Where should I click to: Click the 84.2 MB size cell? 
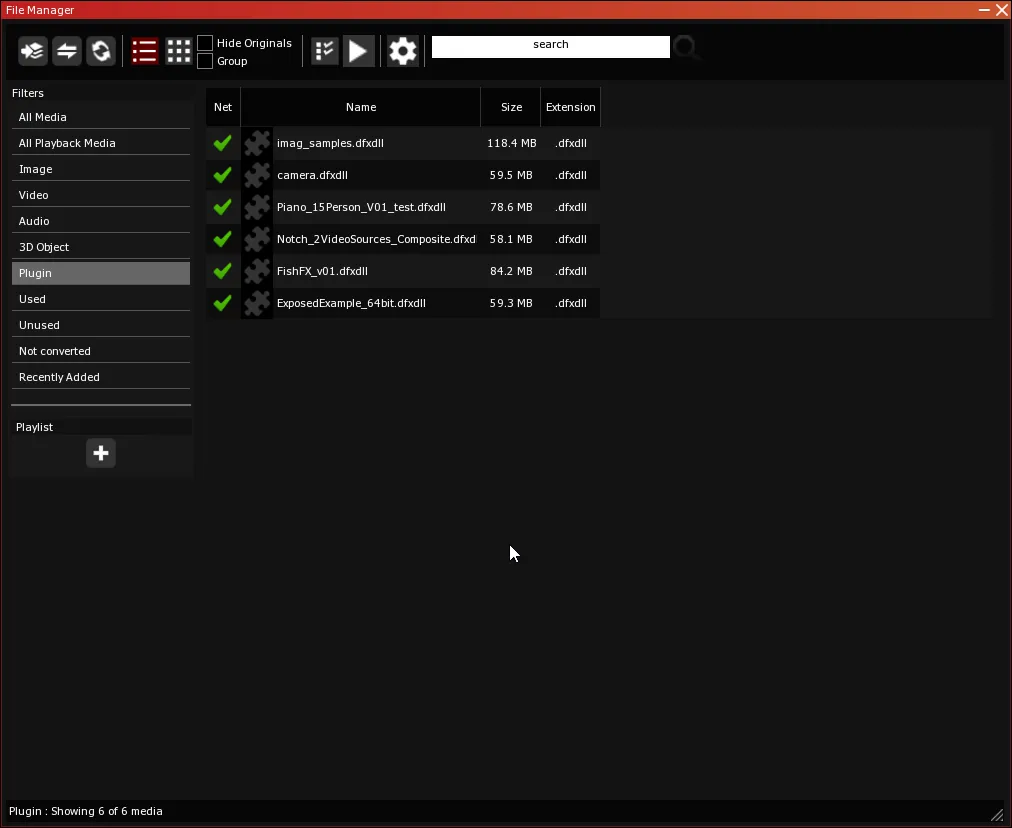coord(511,271)
